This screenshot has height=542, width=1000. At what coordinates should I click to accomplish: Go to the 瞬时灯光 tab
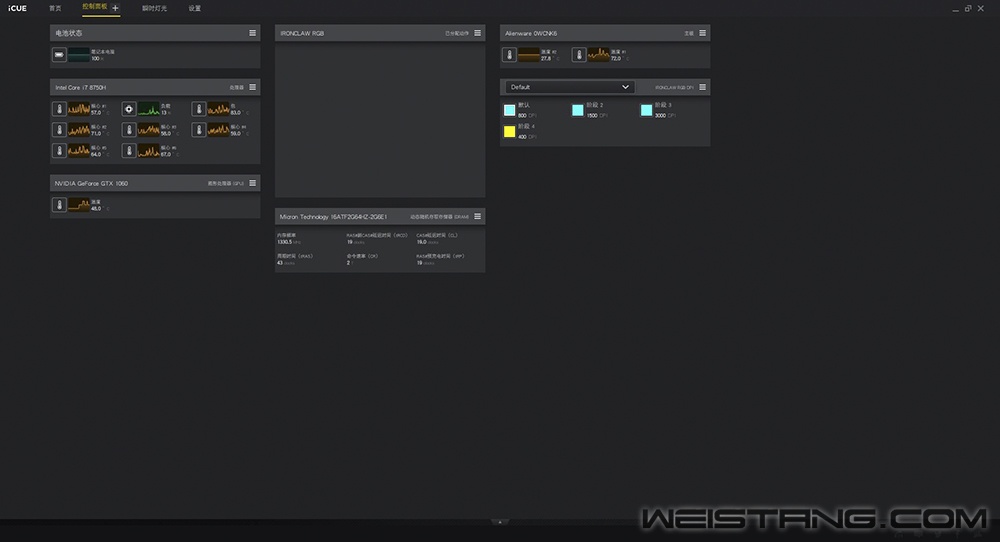[x=155, y=8]
